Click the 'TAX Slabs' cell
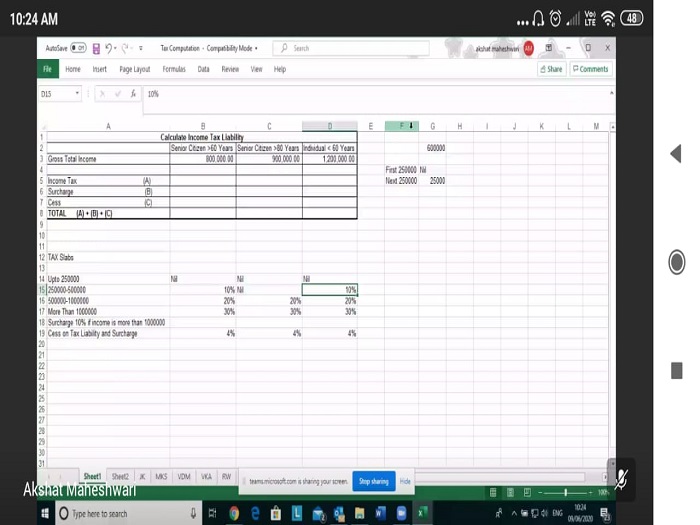Image resolution: width=700 pixels, height=525 pixels. pyautogui.click(x=108, y=257)
